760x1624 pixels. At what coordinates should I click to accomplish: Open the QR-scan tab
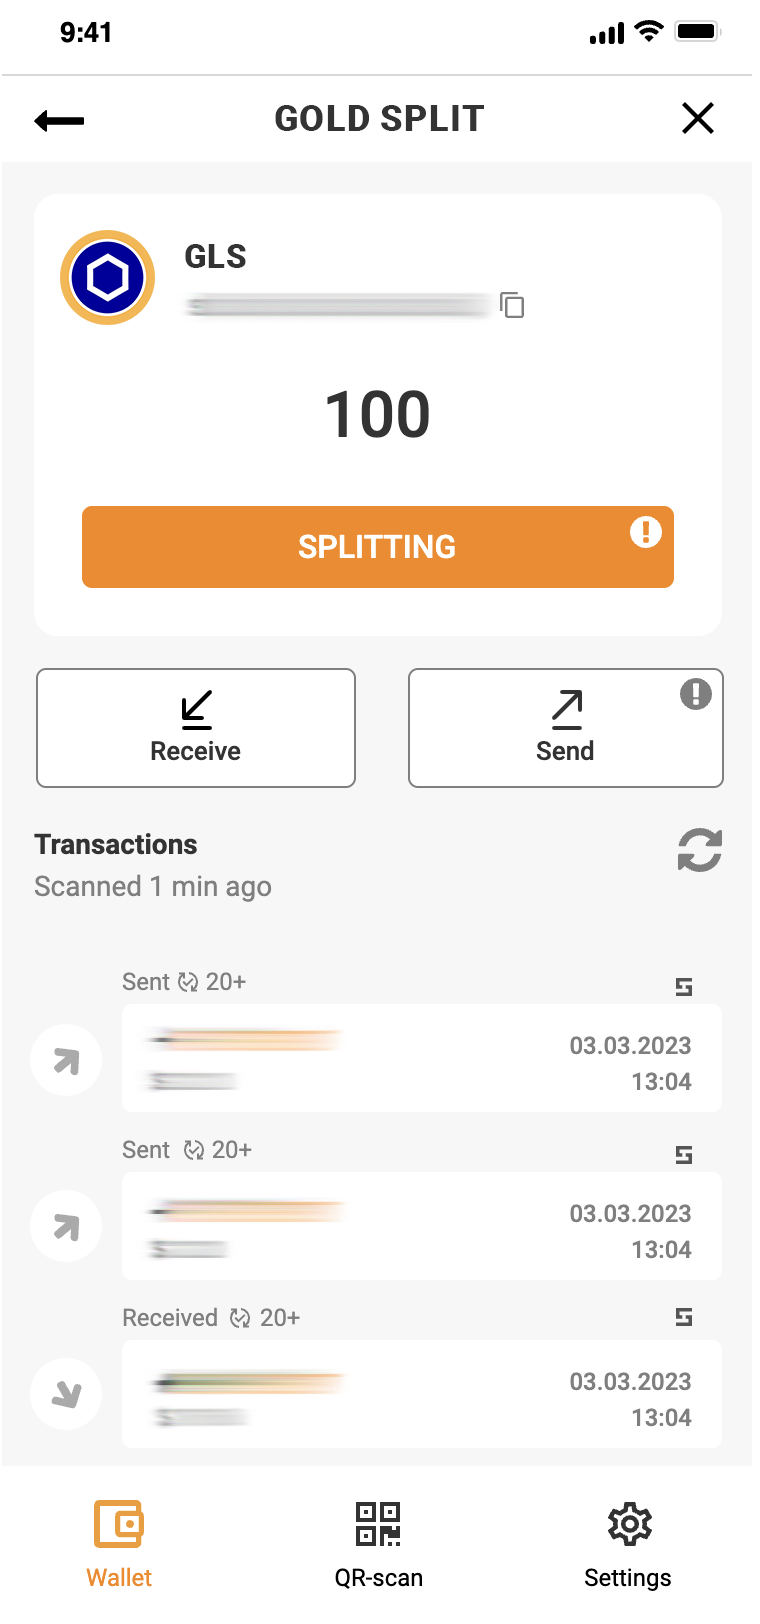(378, 1543)
